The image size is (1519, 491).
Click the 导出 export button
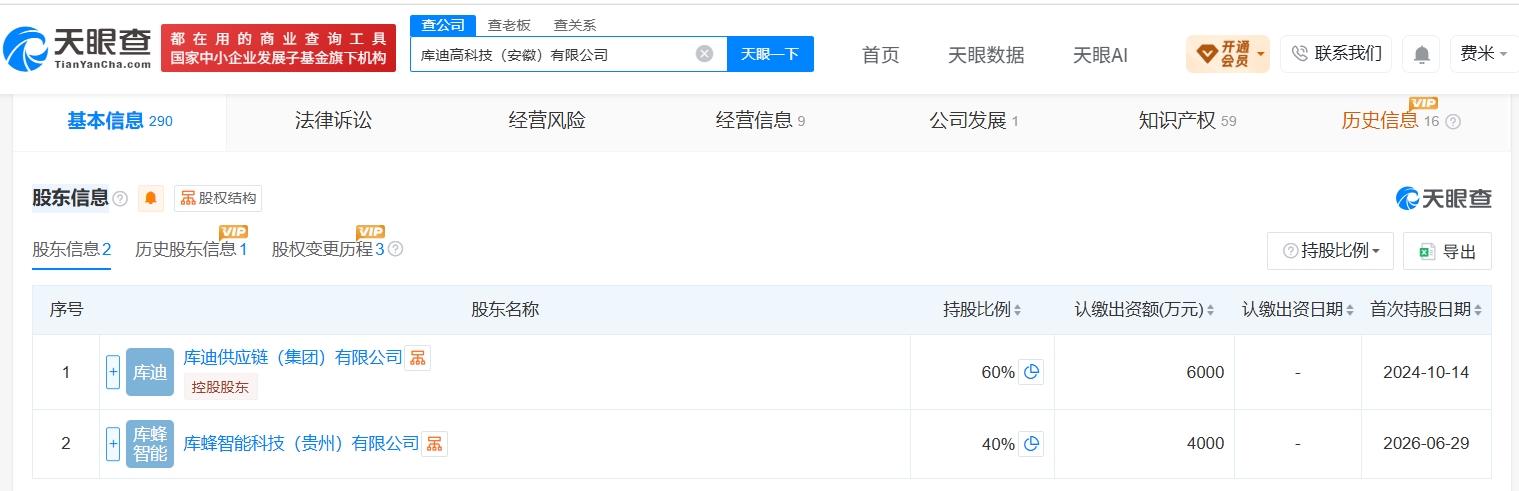pos(1447,251)
